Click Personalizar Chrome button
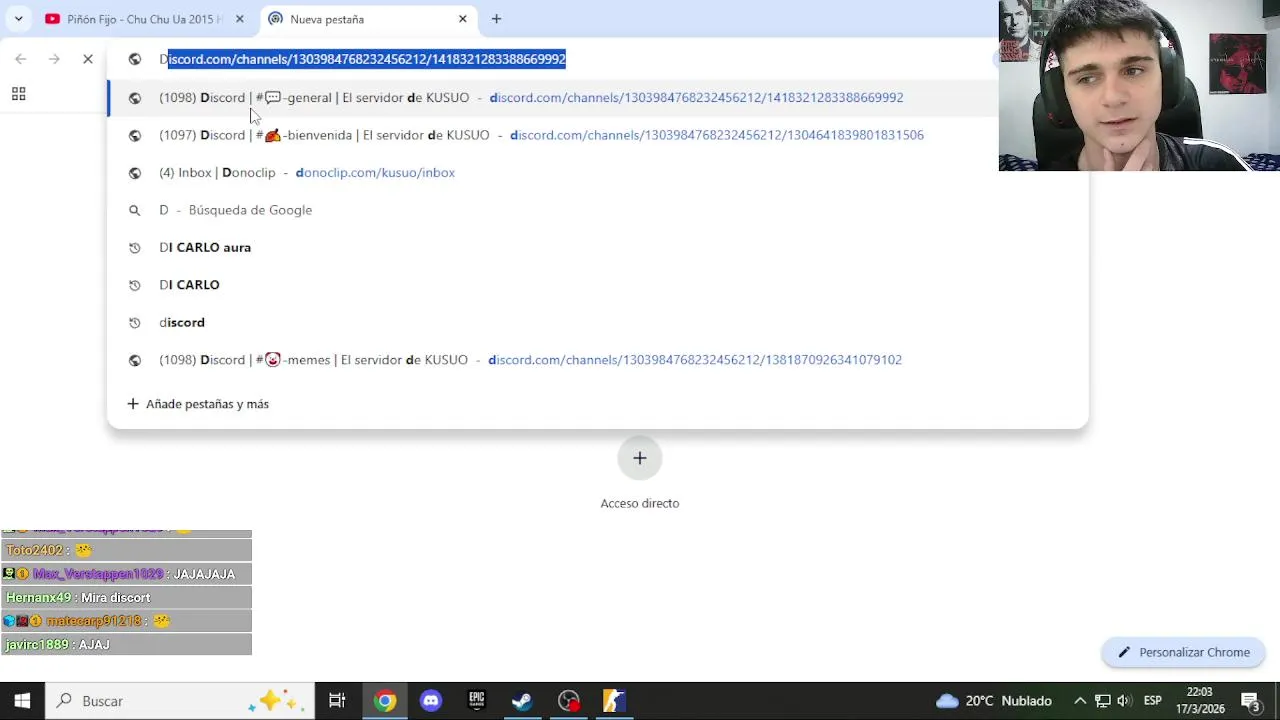This screenshot has width=1280, height=720. point(1183,652)
